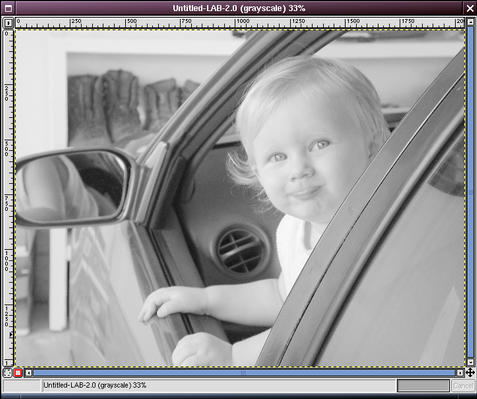Click the vertical scrollbar down arrow

tap(470, 362)
